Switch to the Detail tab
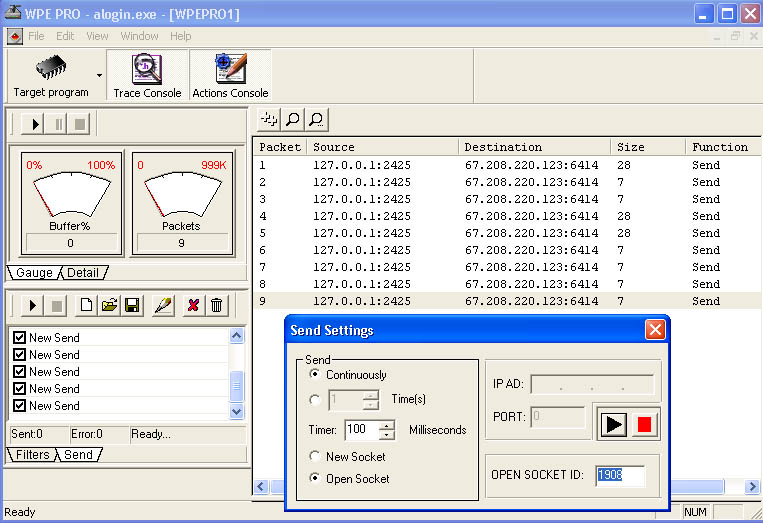Image resolution: width=763 pixels, height=523 pixels. (x=83, y=273)
